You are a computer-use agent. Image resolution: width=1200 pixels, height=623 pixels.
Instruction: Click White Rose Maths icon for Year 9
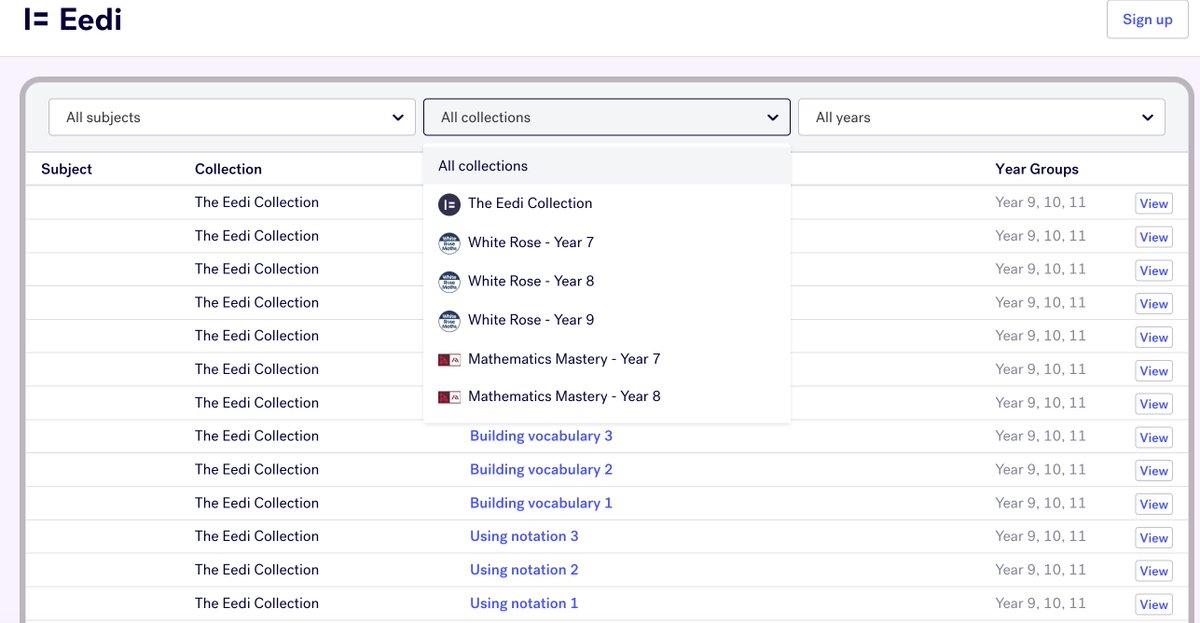(x=449, y=320)
